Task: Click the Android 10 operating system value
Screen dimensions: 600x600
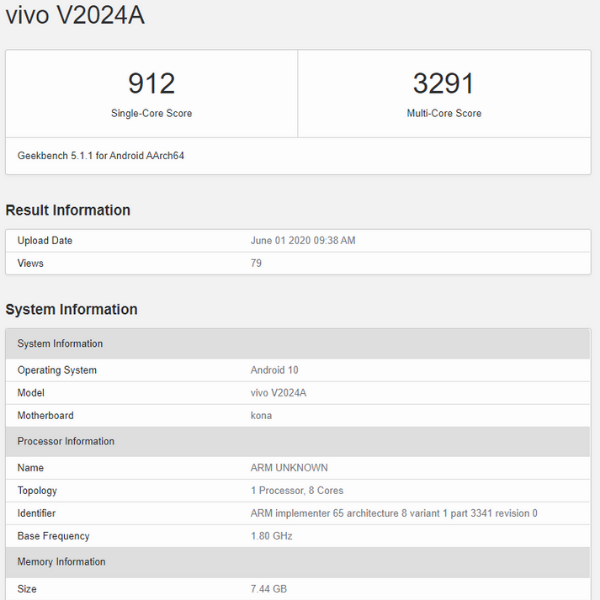Action: [274, 370]
